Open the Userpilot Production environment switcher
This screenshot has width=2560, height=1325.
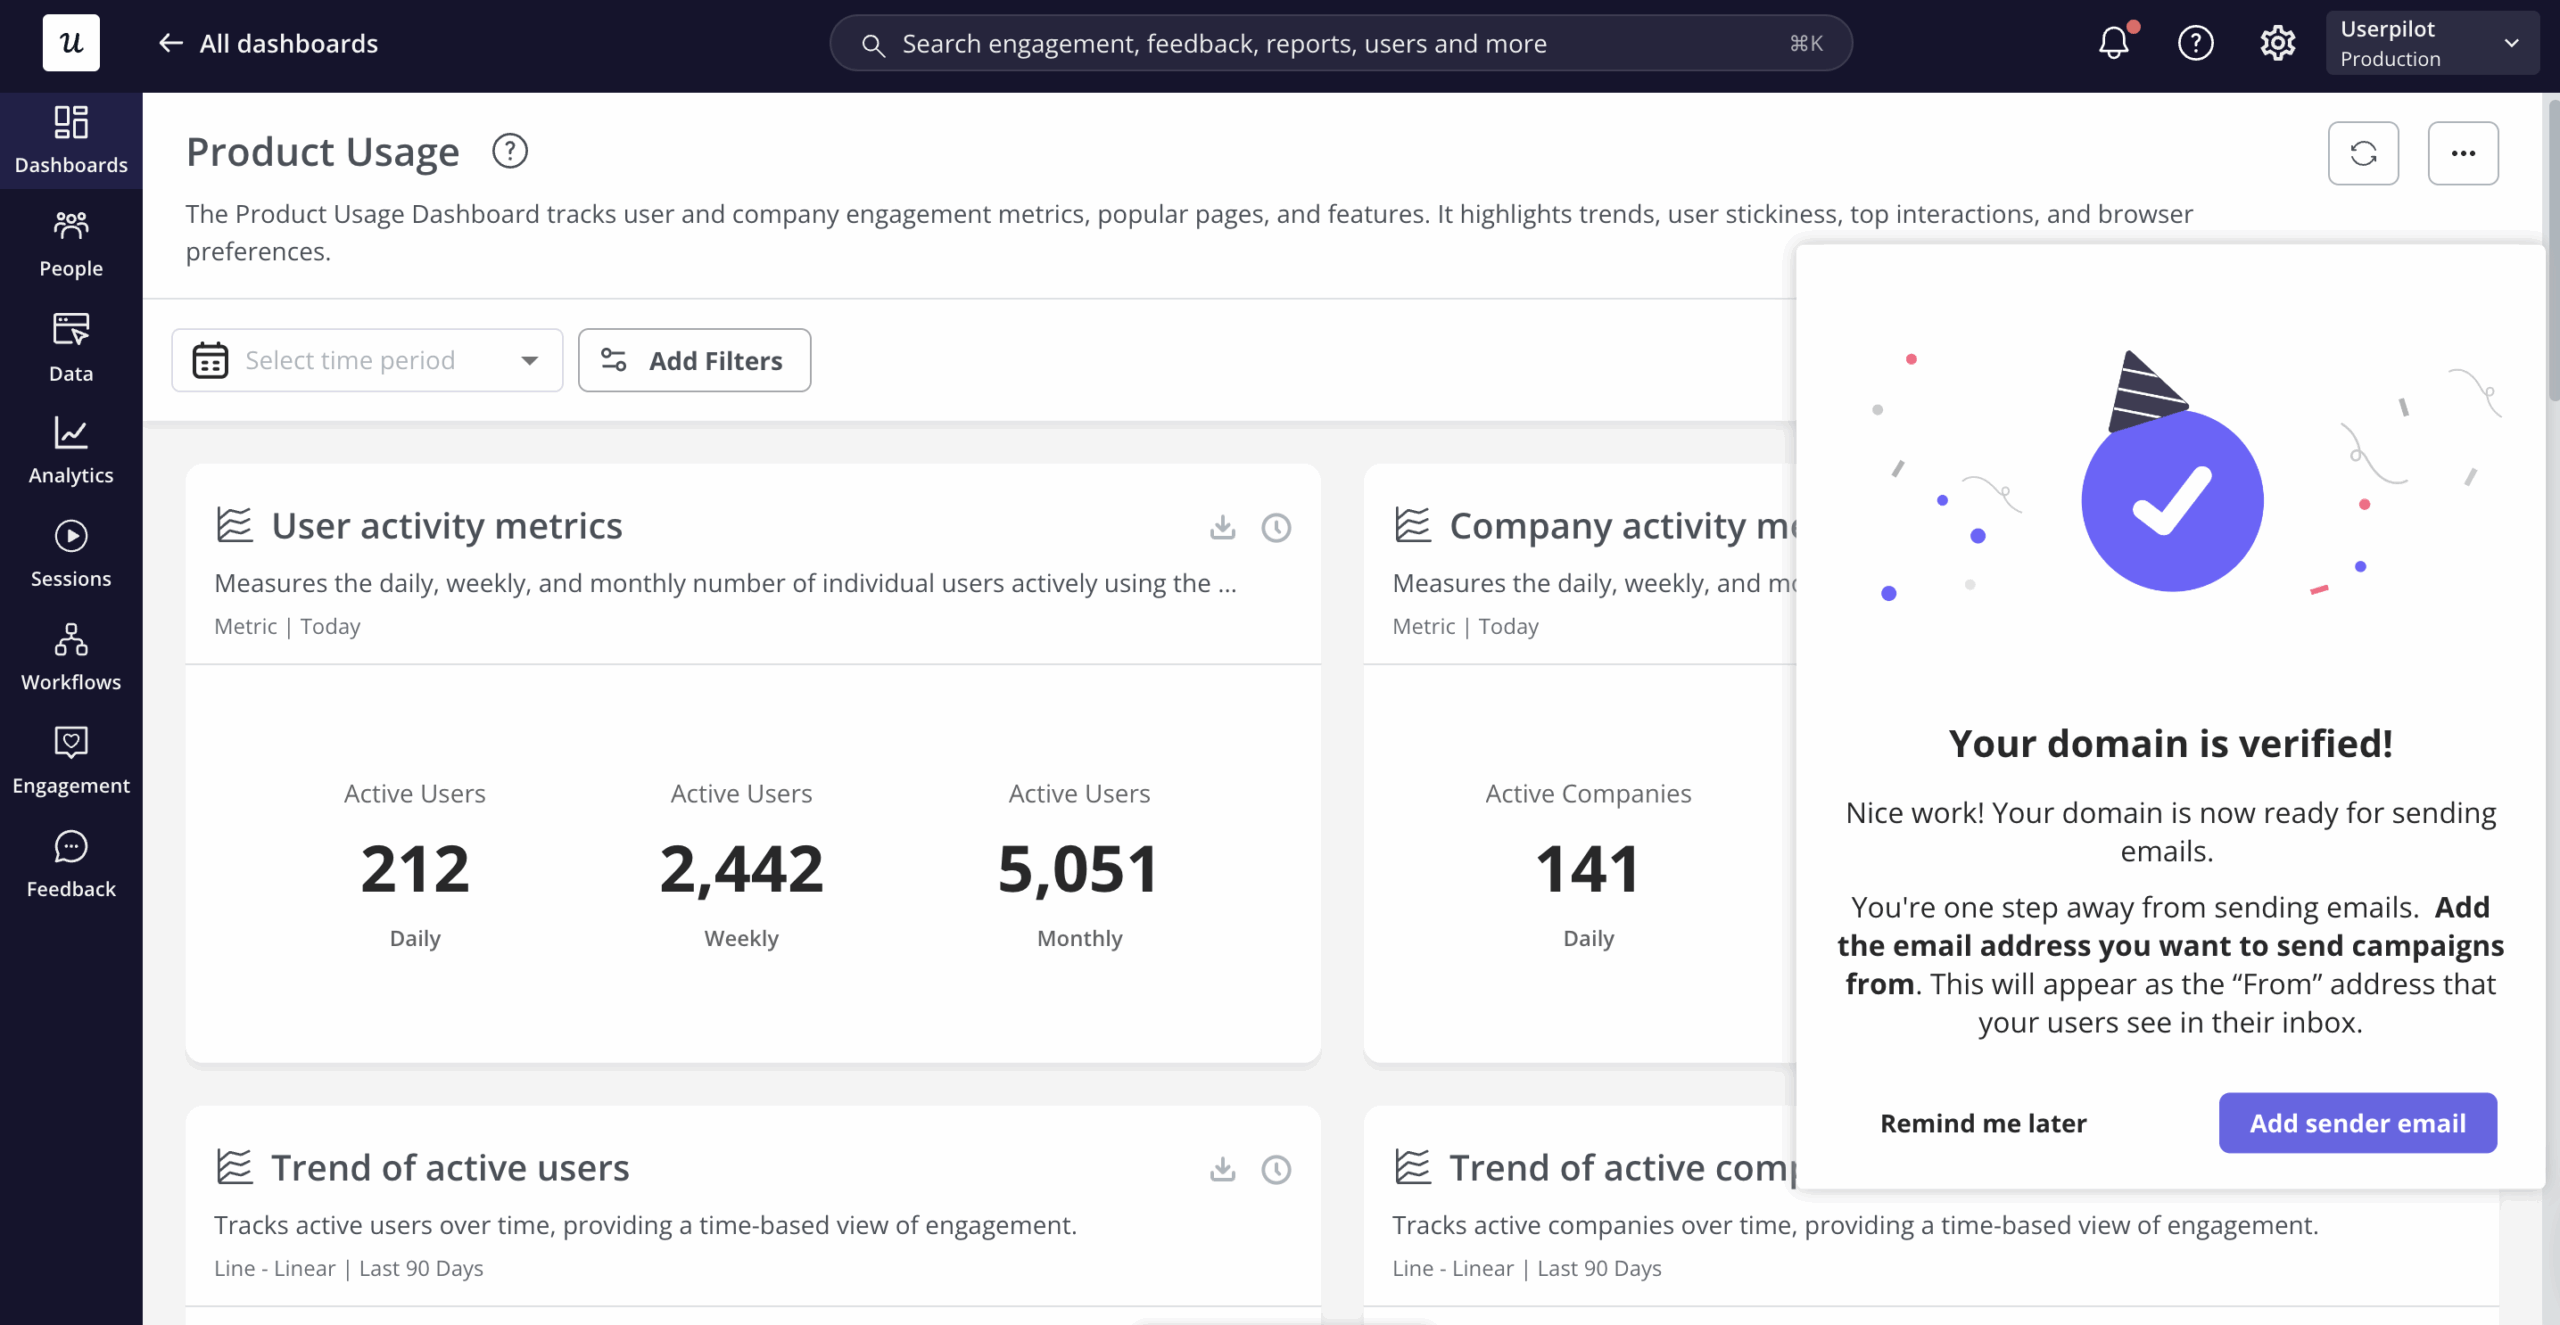tap(2431, 43)
